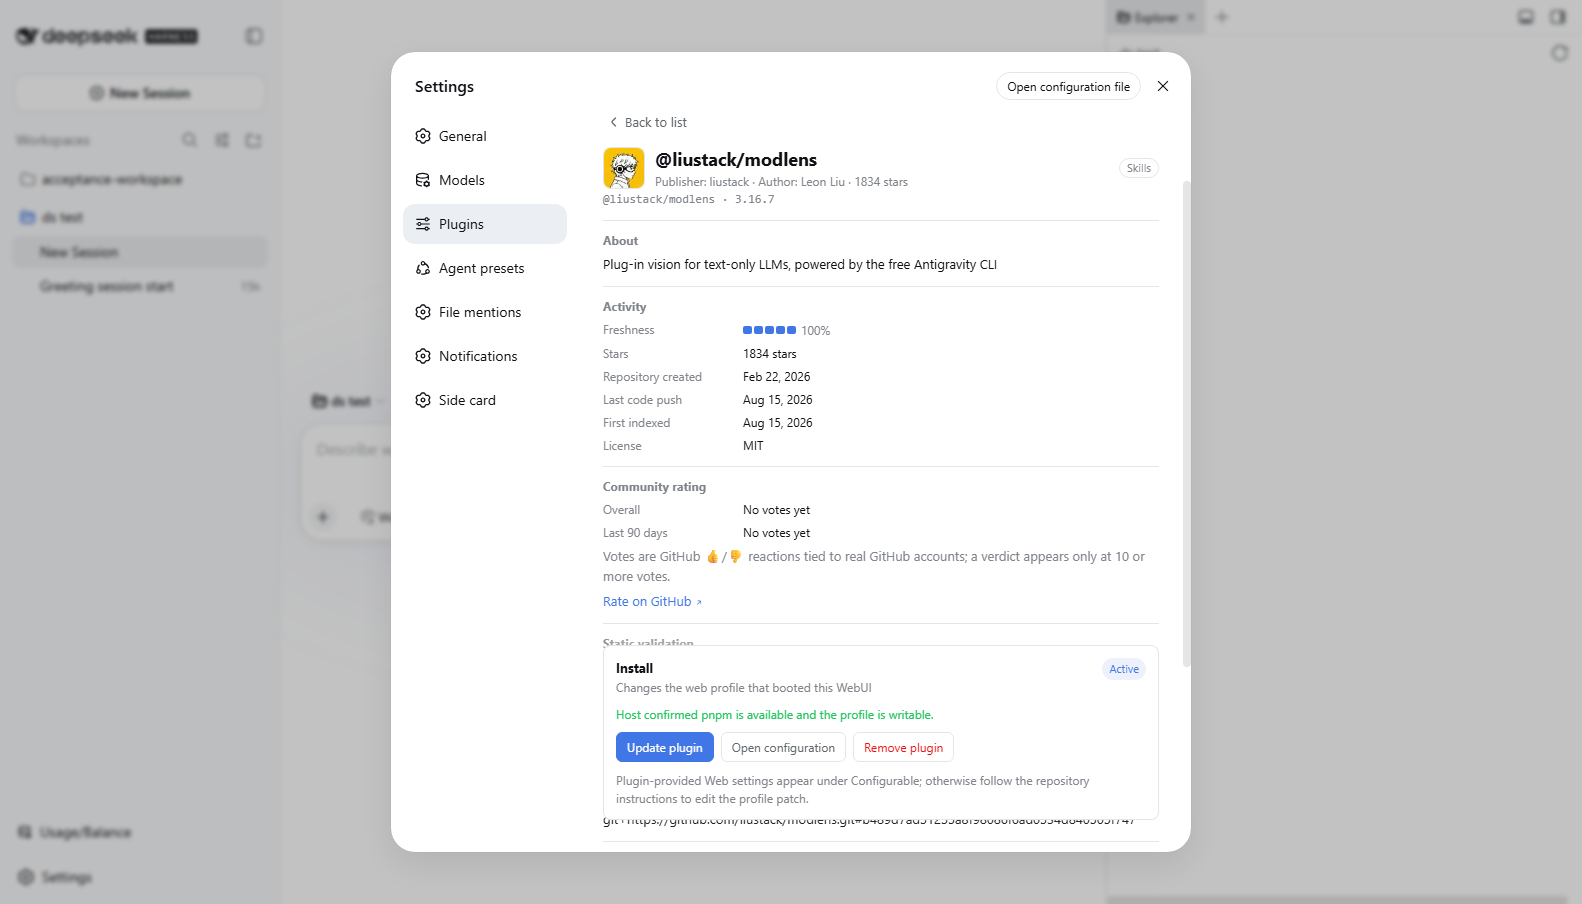1582x904 pixels.
Task: Open 'New Session' item under ds test
Action: [x=140, y=252]
